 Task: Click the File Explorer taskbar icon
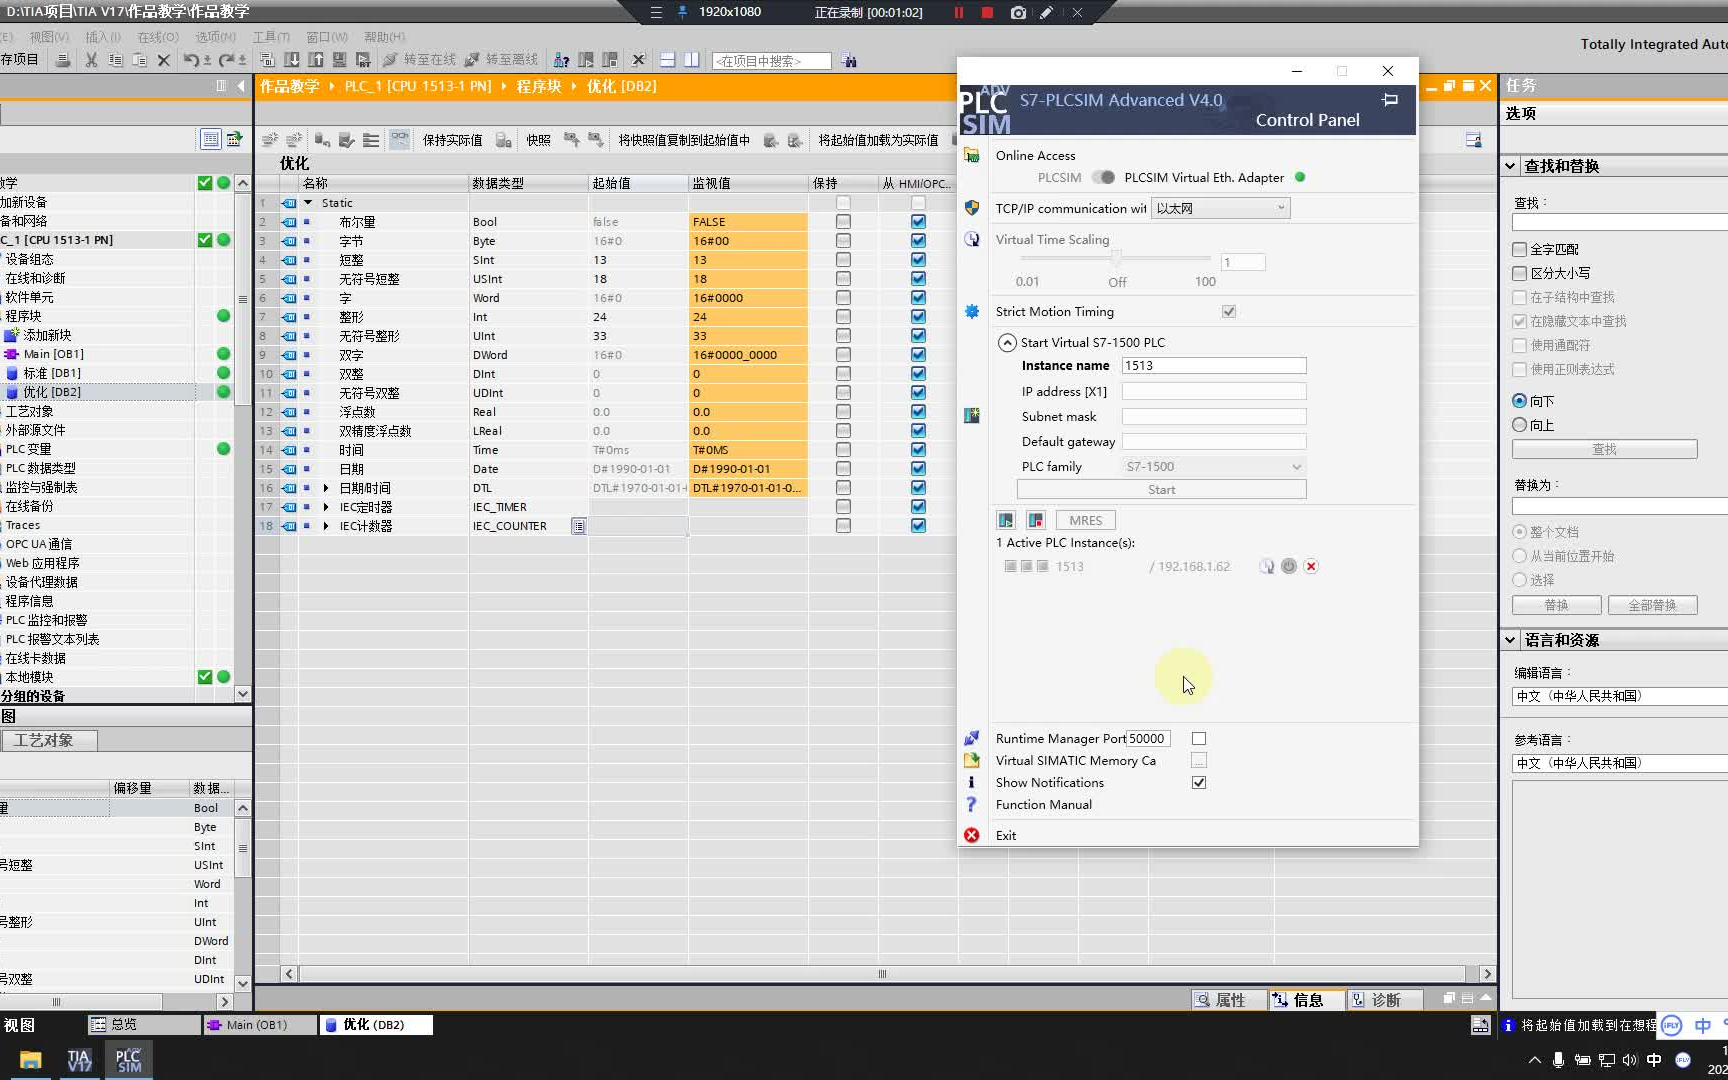pos(30,1060)
